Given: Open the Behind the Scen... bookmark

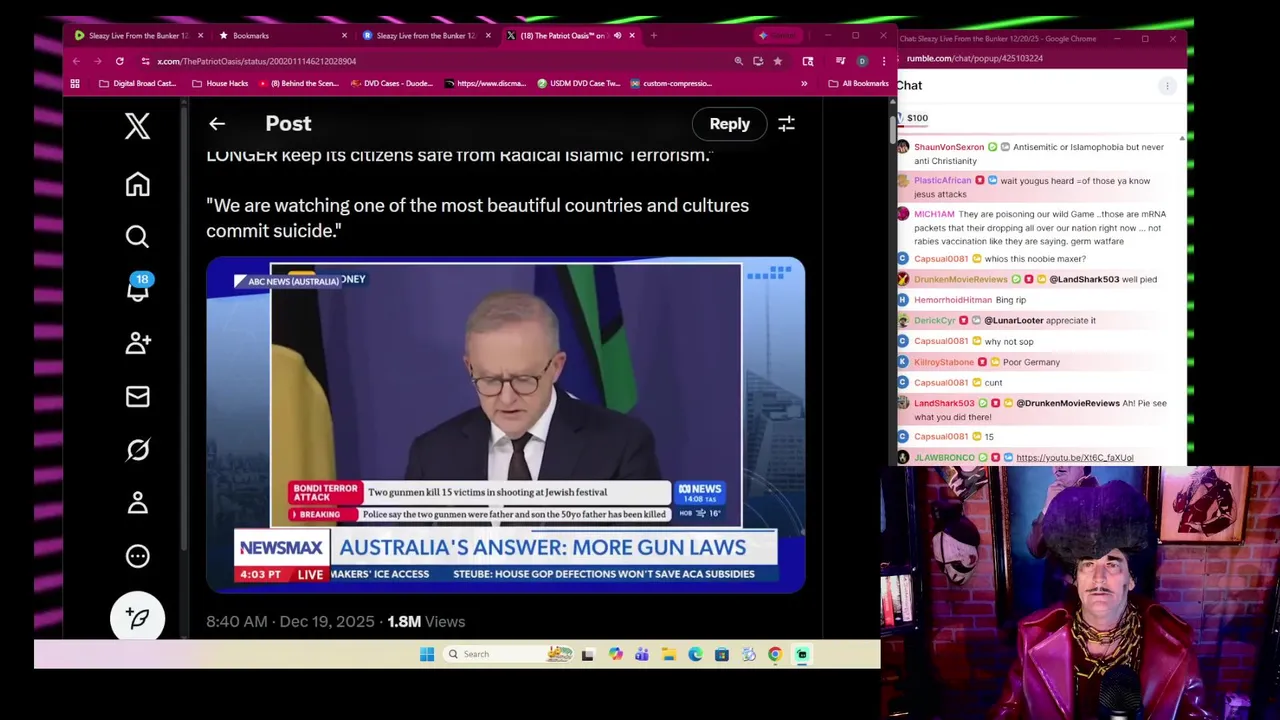Looking at the screenshot, I should [x=299, y=84].
